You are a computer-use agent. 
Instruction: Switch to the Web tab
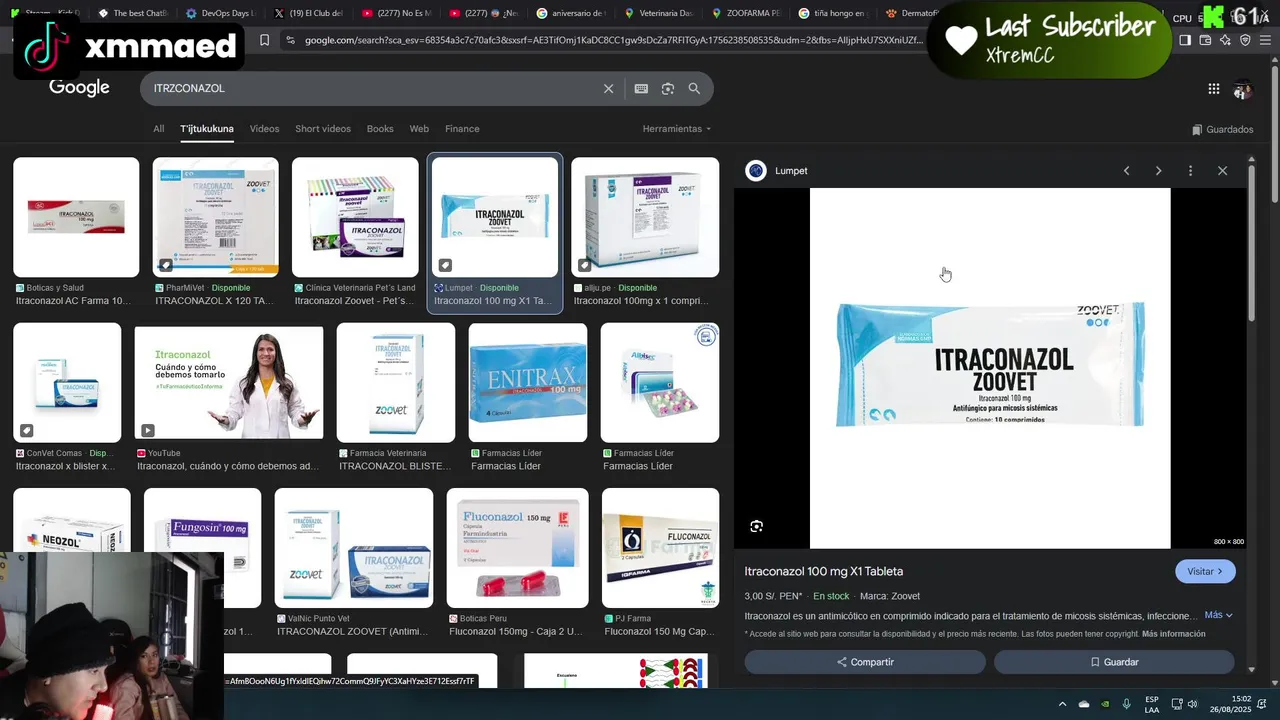click(419, 129)
